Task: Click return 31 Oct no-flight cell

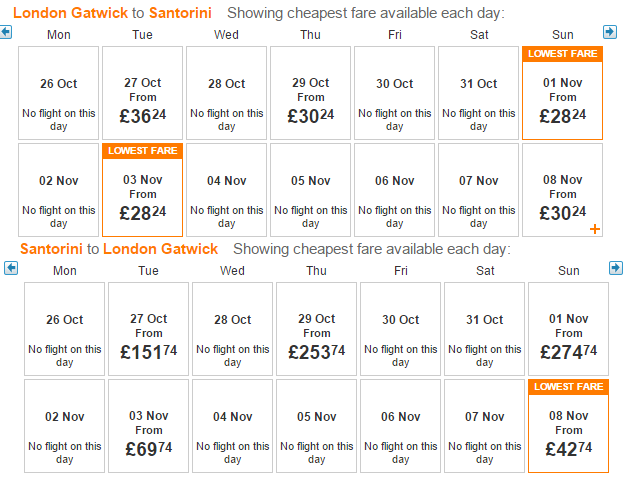Action: pos(484,329)
